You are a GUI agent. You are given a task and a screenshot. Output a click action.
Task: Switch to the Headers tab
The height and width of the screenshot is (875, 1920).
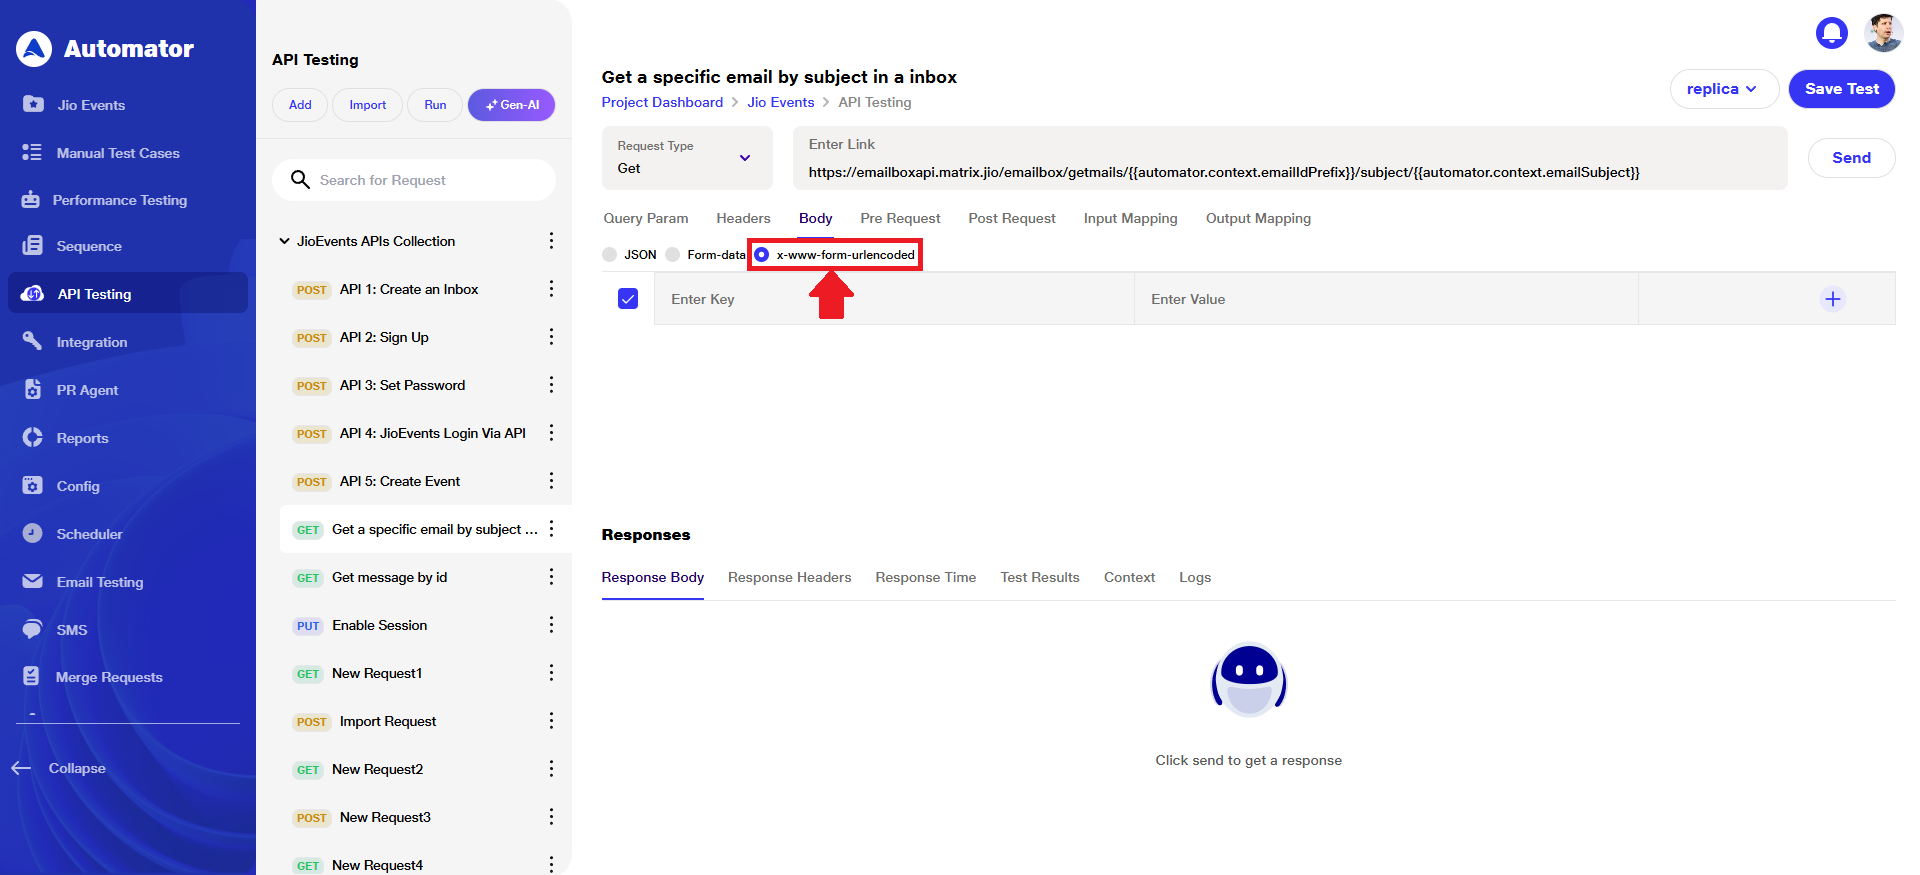(743, 218)
